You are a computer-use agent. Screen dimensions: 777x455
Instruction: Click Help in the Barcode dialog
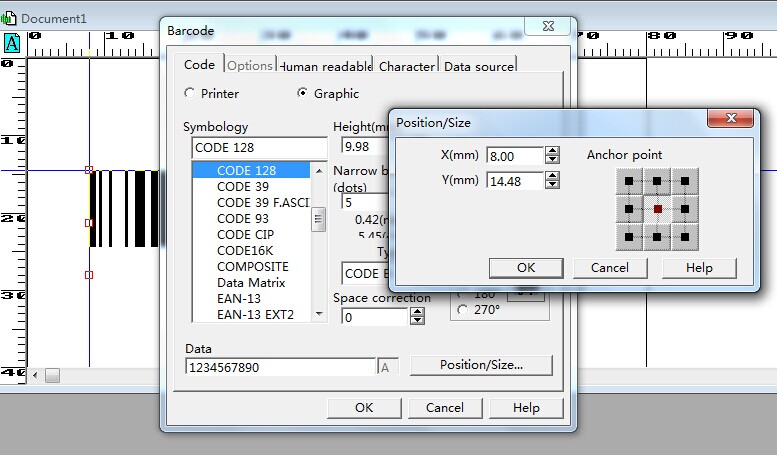pos(526,408)
